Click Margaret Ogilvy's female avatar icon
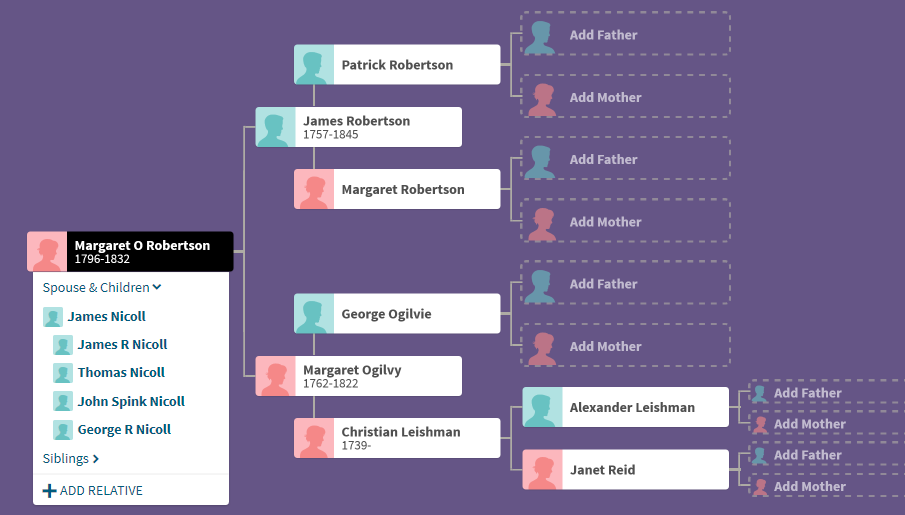This screenshot has height=515, width=905. pos(276,376)
